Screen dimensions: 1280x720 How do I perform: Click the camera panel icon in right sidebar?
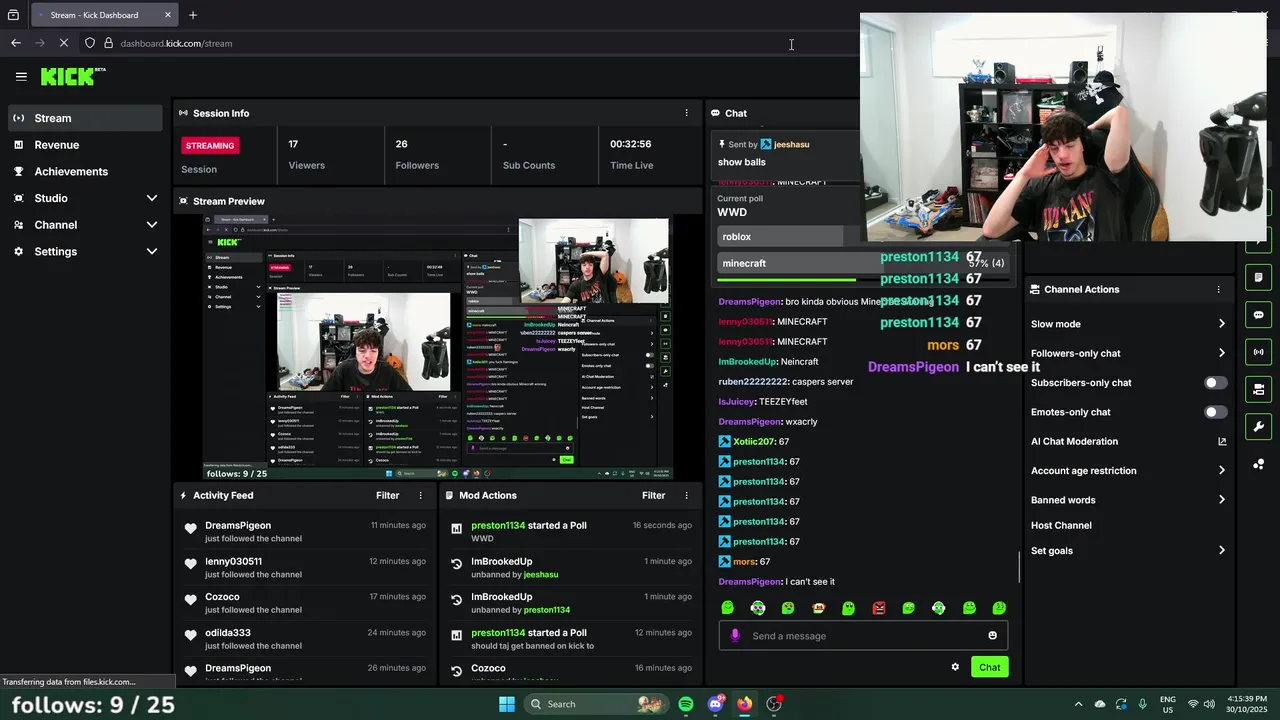pyautogui.click(x=1258, y=389)
